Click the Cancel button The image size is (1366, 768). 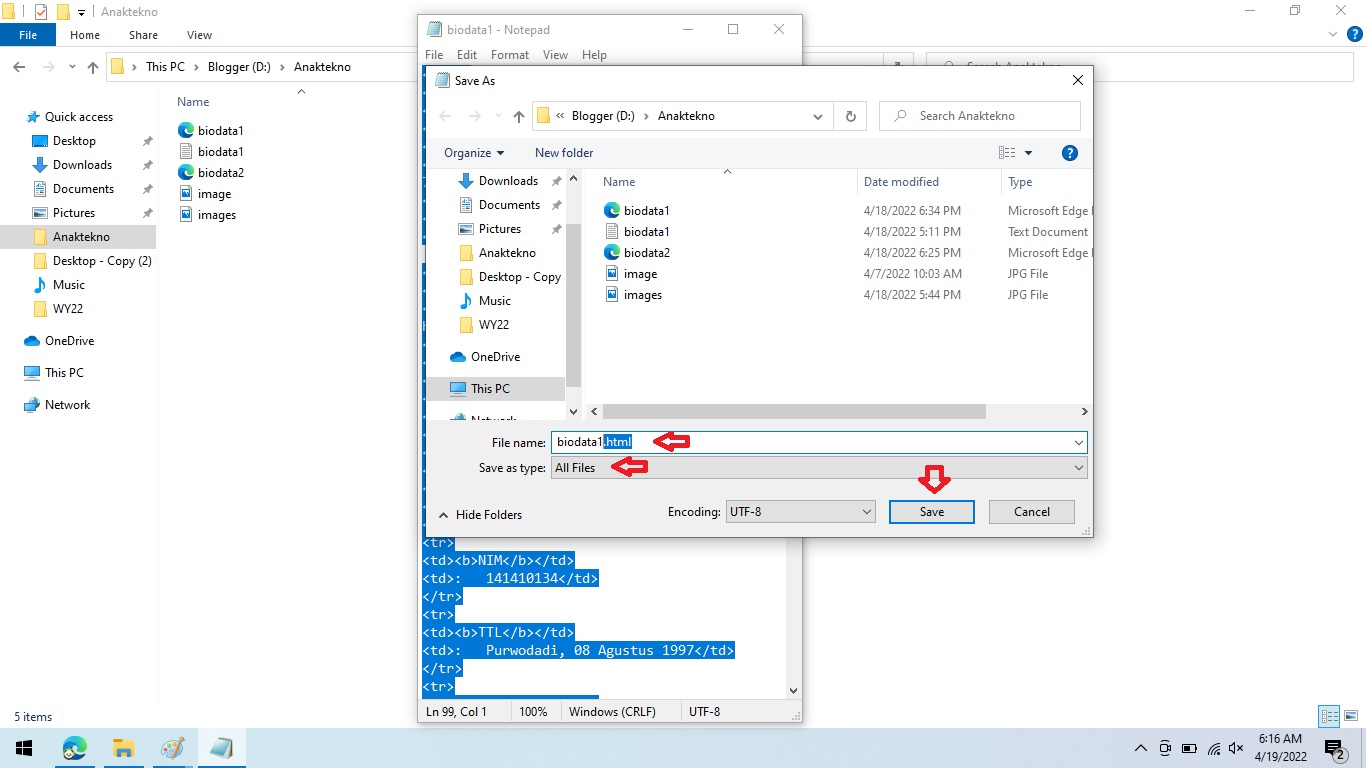(x=1031, y=511)
